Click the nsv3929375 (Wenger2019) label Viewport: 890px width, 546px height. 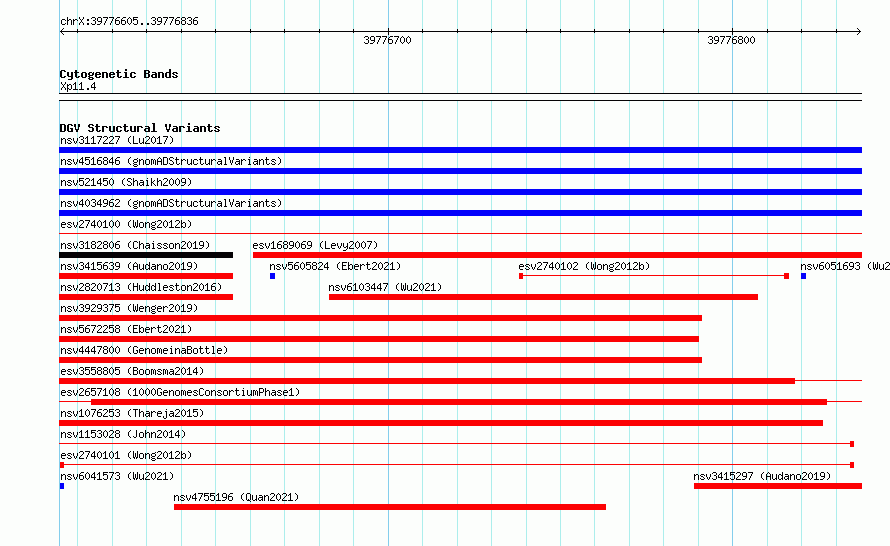[129, 308]
